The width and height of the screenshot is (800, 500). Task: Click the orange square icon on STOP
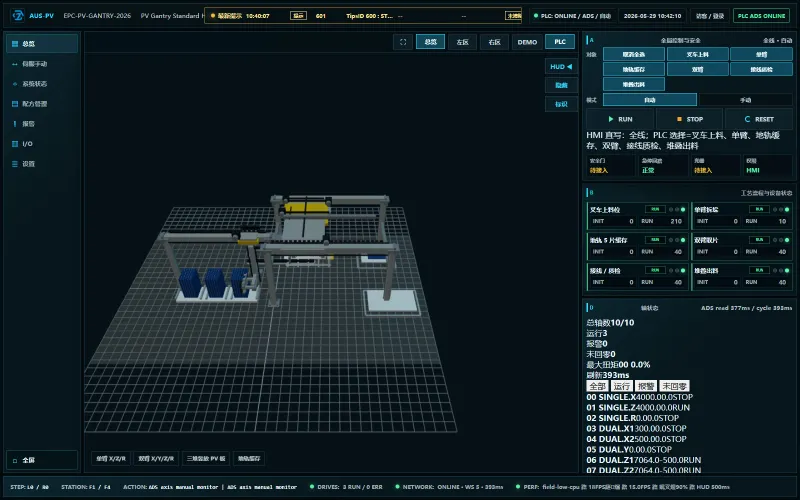click(x=679, y=119)
